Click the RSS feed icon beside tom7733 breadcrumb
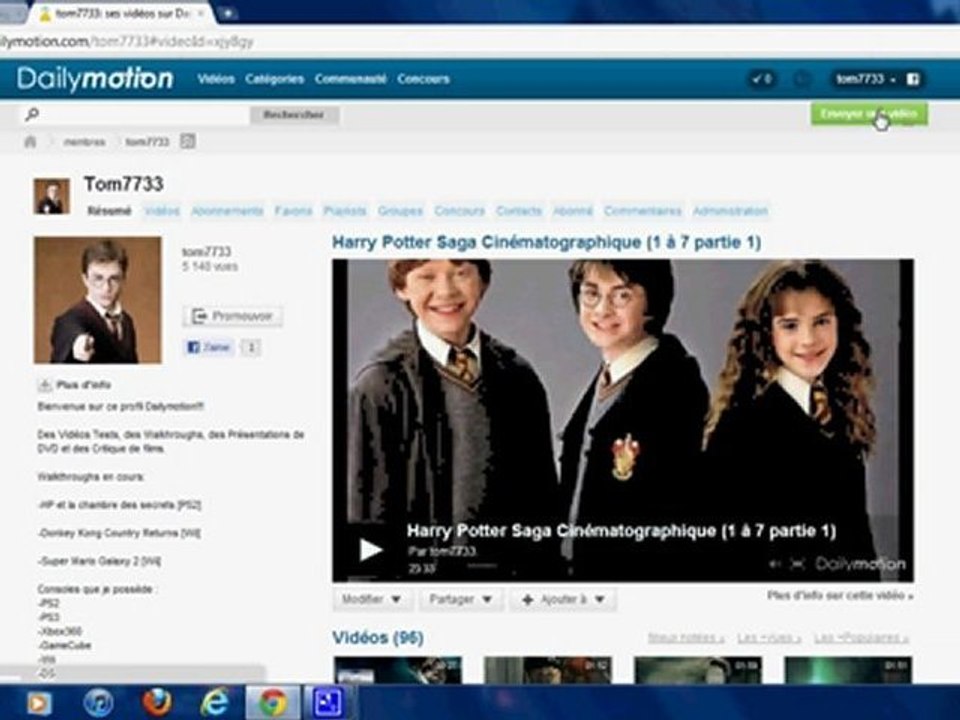 188,142
